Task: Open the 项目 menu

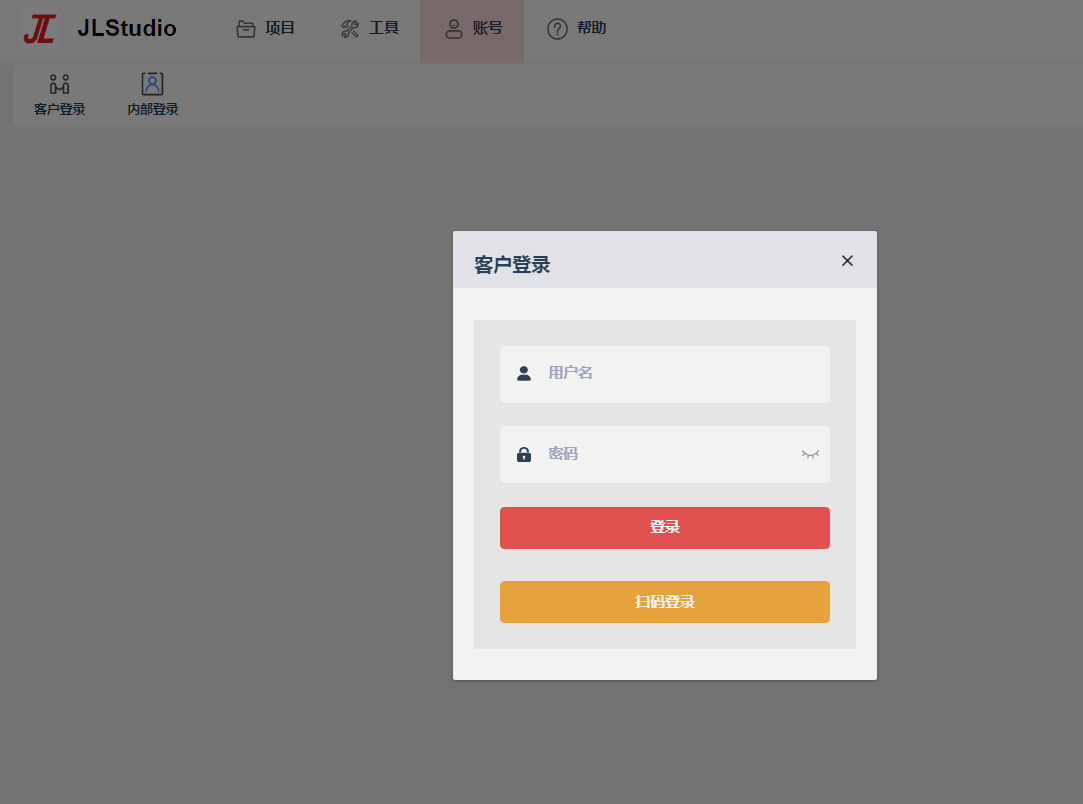Action: [265, 28]
